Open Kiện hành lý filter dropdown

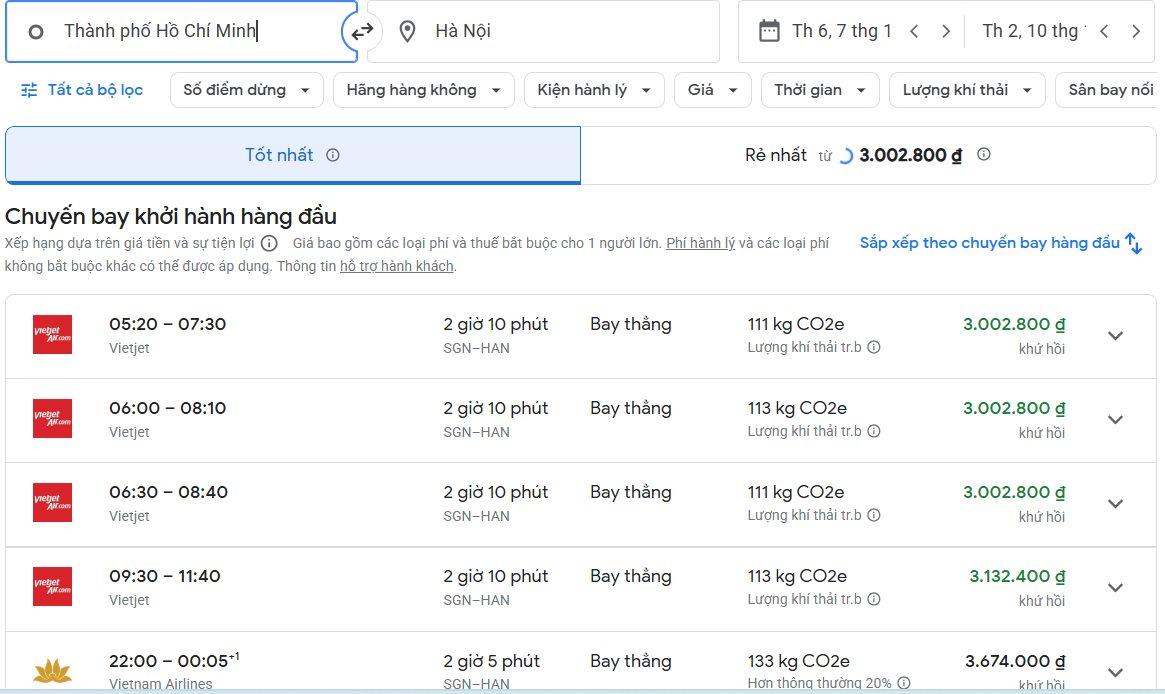coord(594,90)
